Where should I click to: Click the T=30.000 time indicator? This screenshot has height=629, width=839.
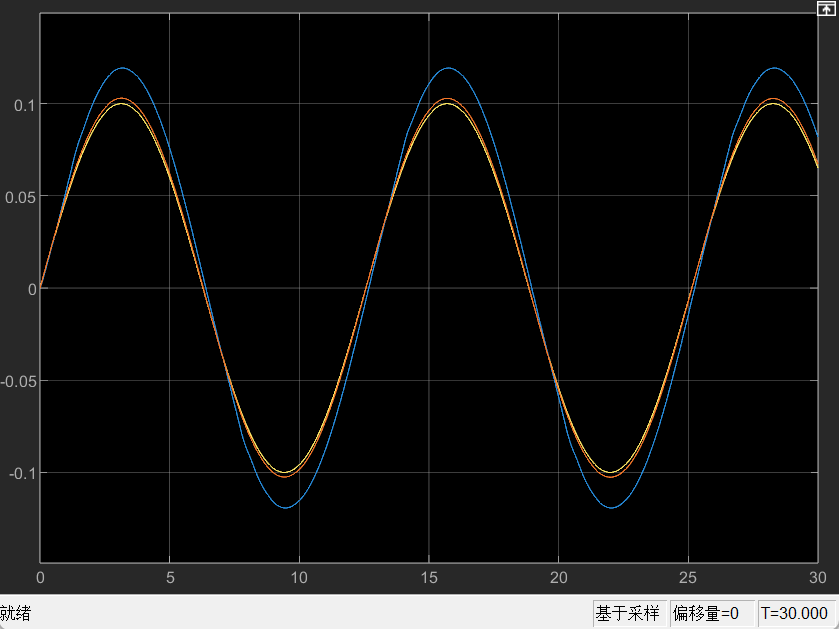(795, 613)
